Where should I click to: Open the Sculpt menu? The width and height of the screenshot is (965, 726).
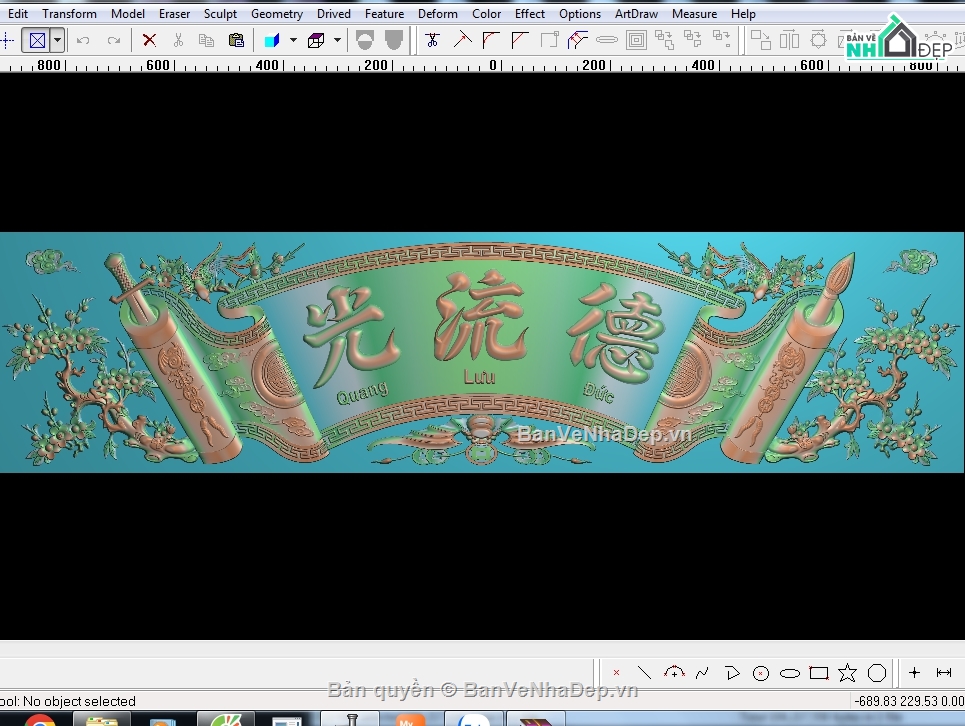coord(220,14)
